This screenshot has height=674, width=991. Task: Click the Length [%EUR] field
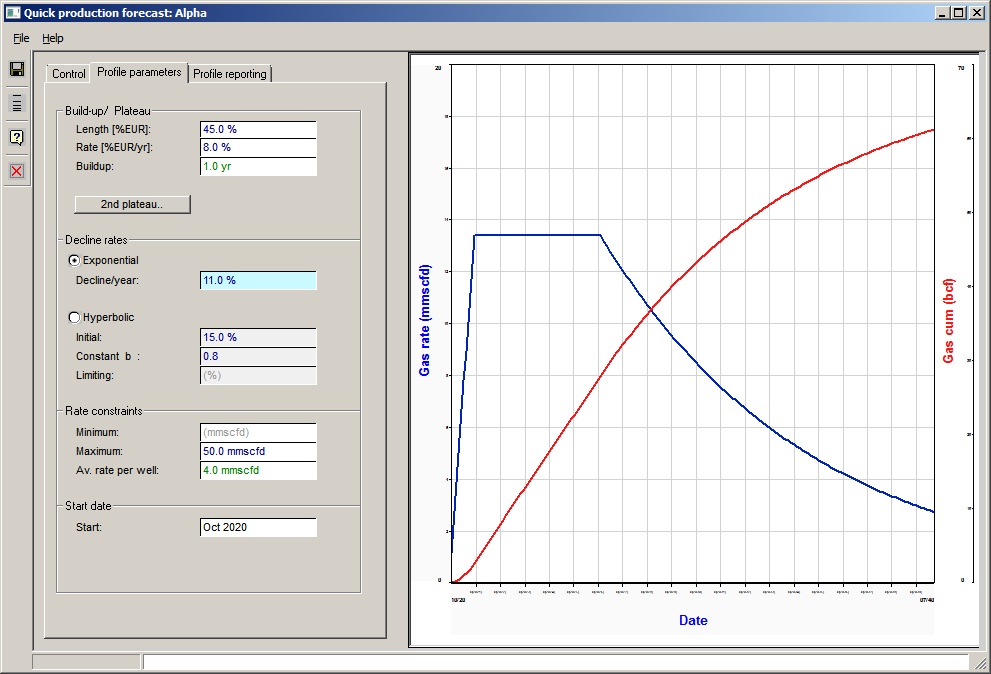(x=258, y=130)
